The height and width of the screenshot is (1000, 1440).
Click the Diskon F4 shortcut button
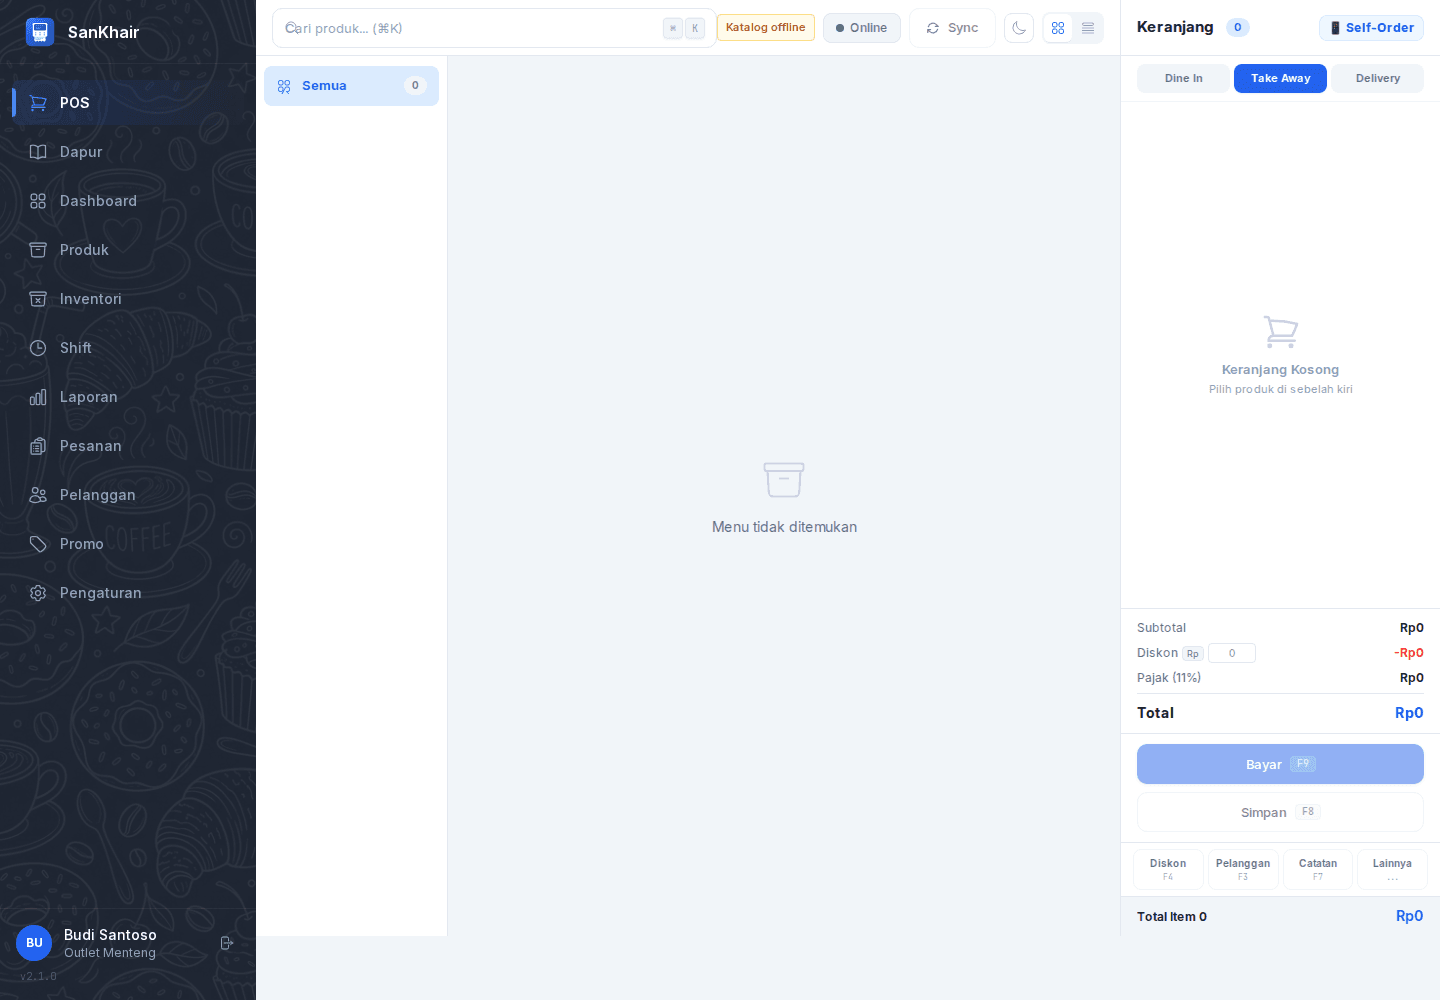point(1168,869)
